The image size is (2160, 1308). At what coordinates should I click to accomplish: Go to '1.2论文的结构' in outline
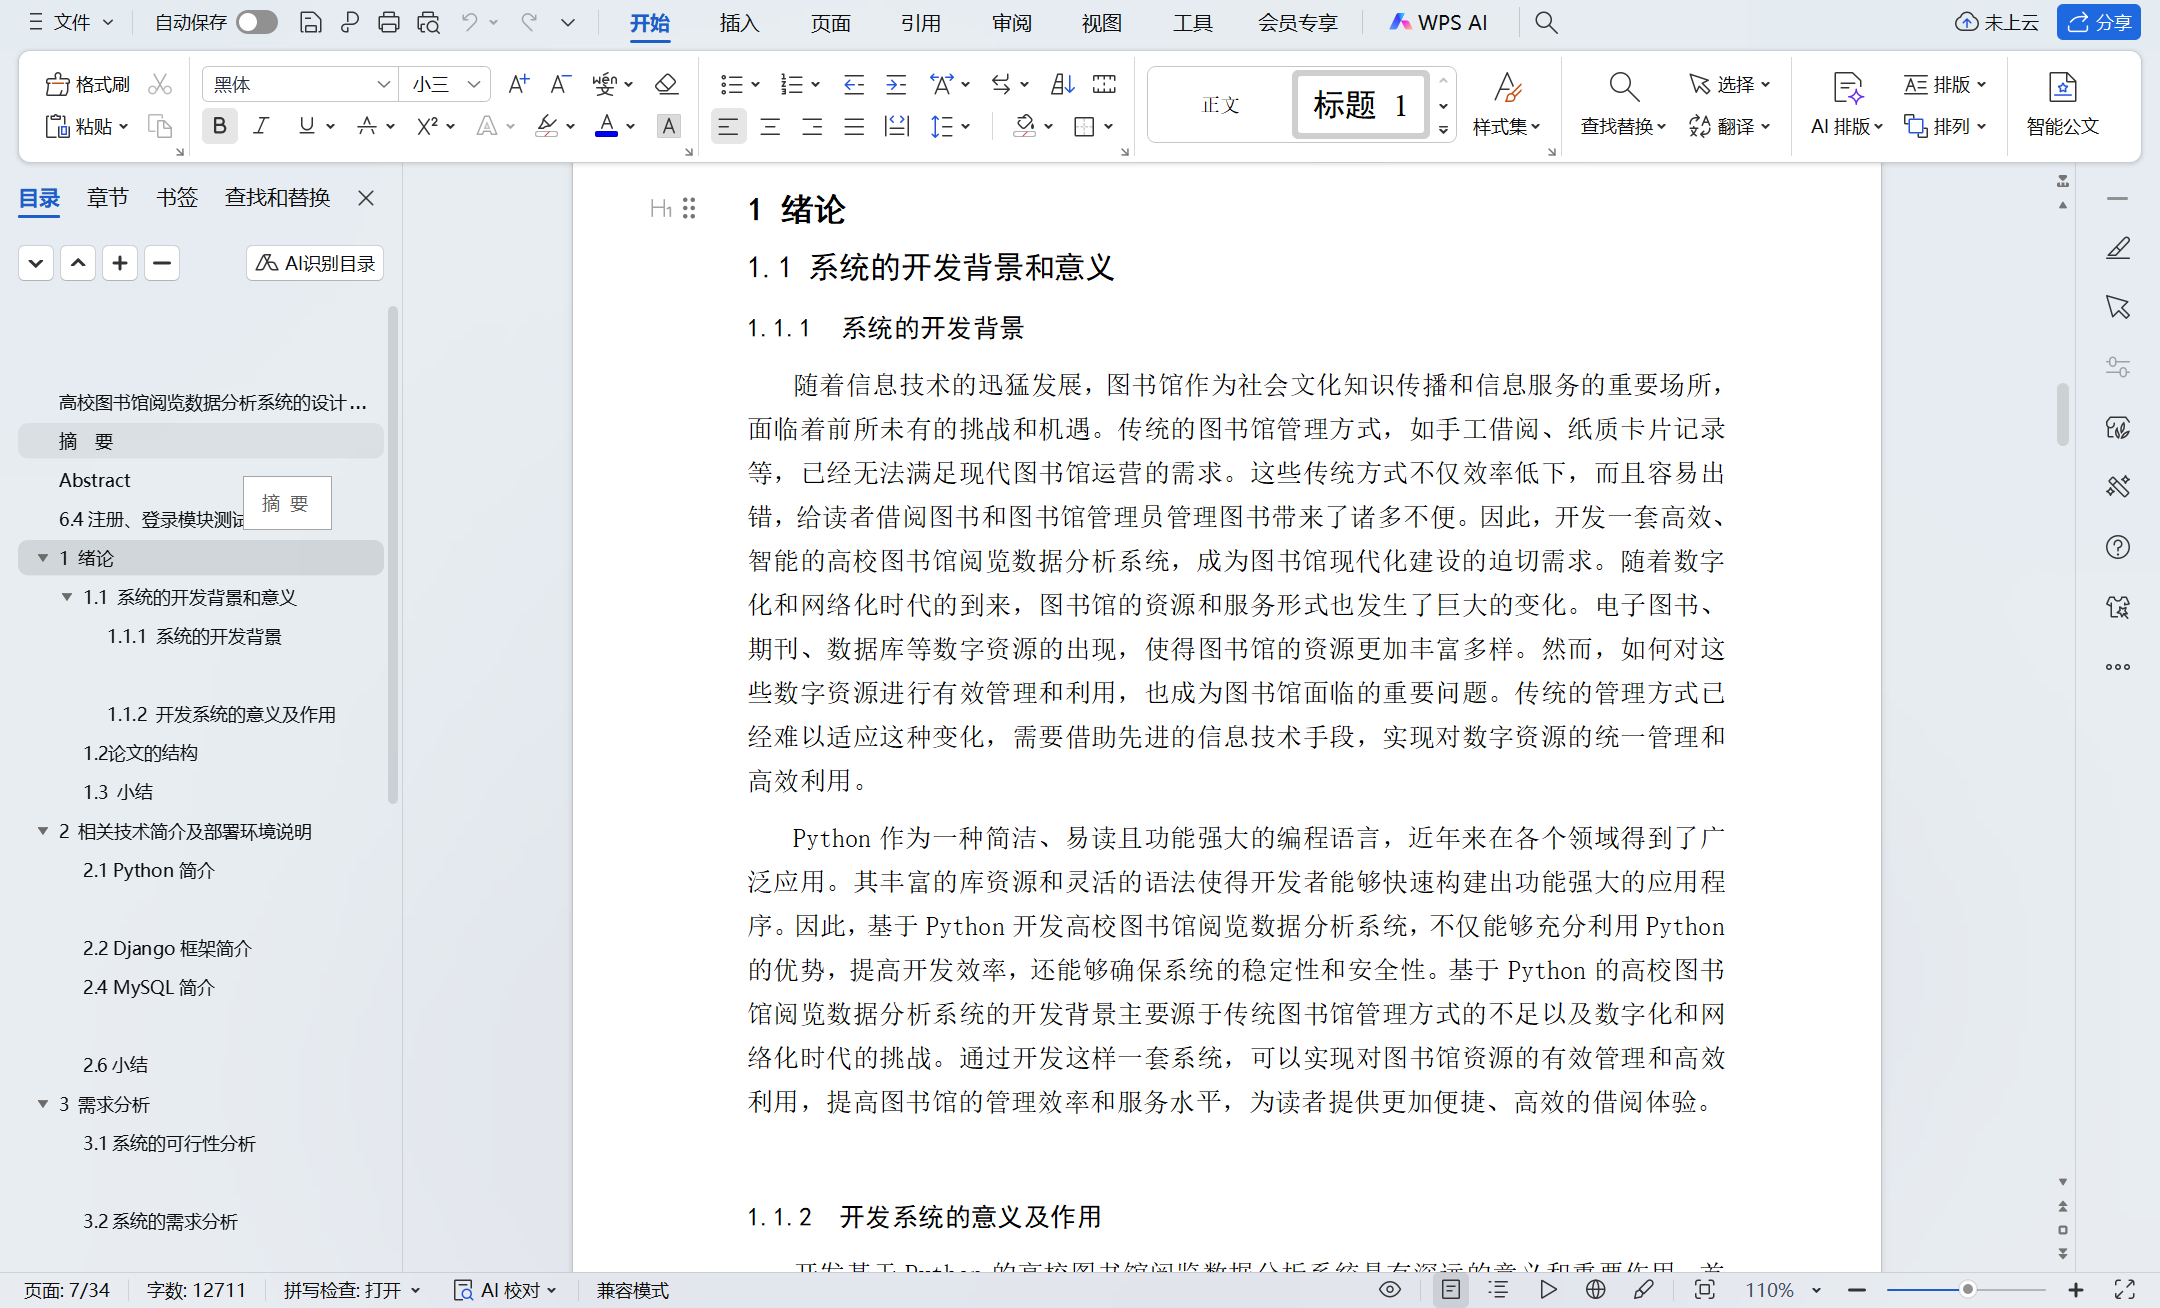140,753
